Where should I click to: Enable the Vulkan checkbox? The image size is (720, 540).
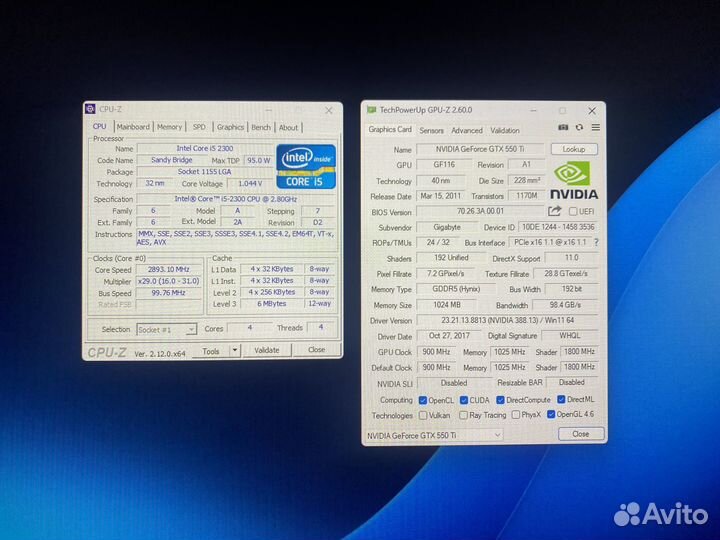(423, 415)
